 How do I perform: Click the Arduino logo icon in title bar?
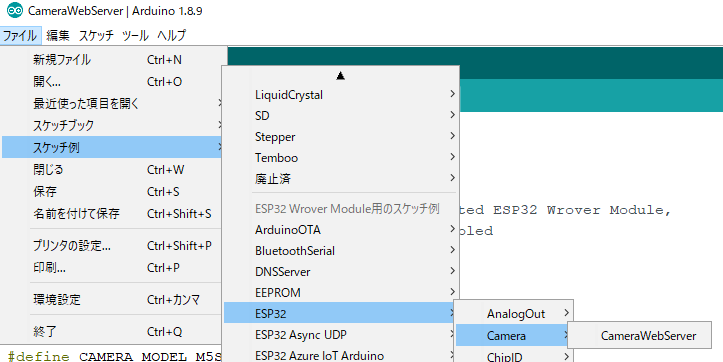tap(15, 10)
